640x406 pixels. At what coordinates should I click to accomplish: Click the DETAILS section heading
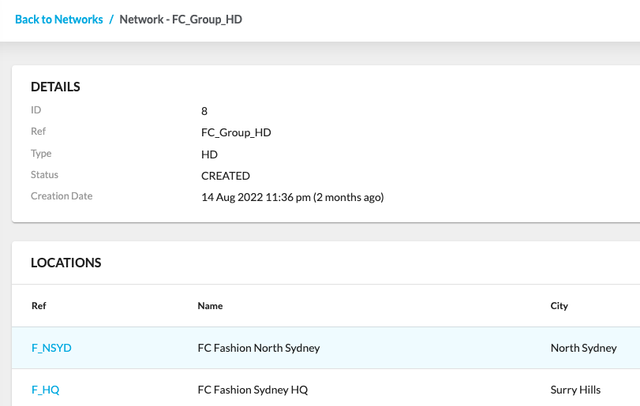(x=55, y=87)
